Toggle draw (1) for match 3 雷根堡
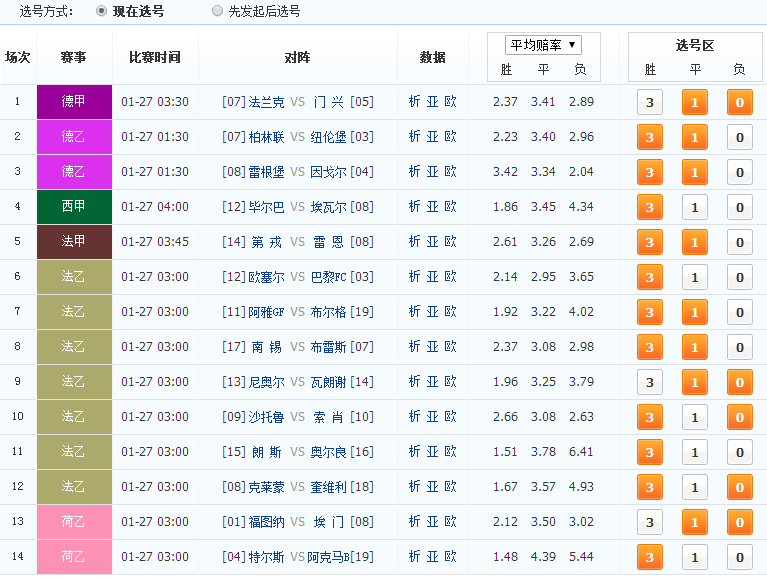Viewport: 767px width, 579px height. [x=695, y=172]
